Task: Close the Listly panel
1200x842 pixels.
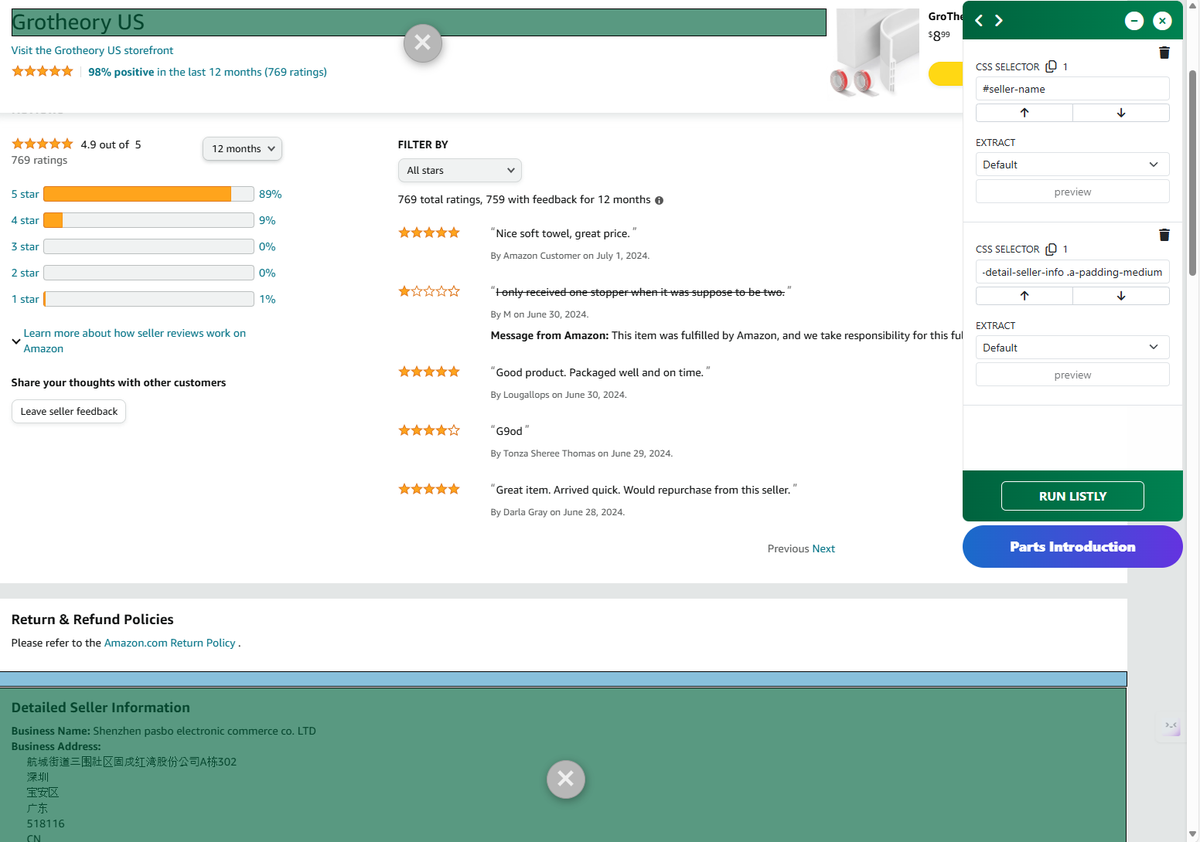Action: [1162, 21]
